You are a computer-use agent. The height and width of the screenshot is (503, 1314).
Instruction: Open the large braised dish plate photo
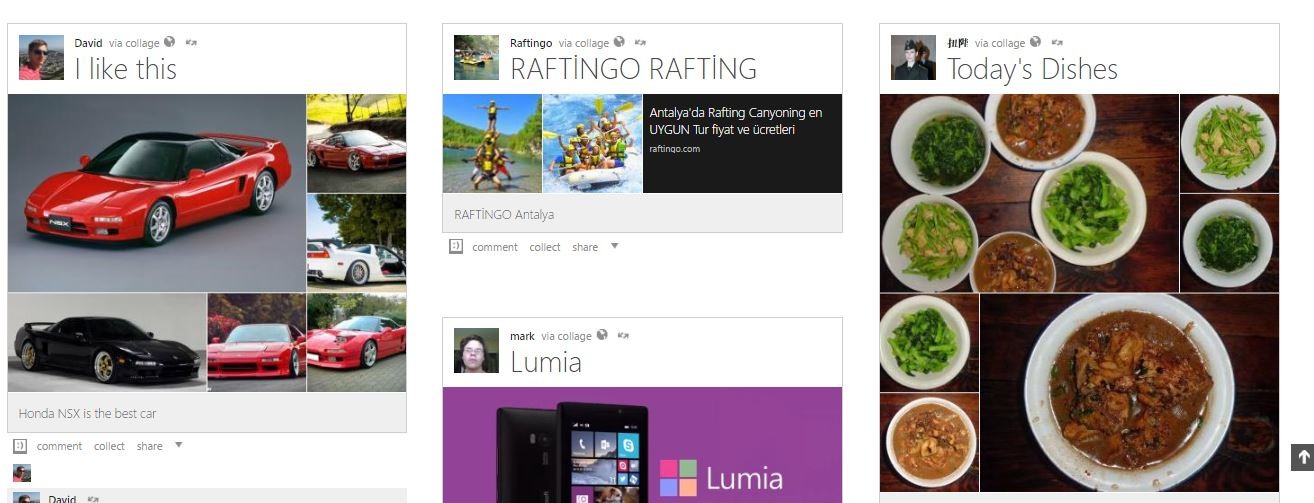click(x=1130, y=393)
